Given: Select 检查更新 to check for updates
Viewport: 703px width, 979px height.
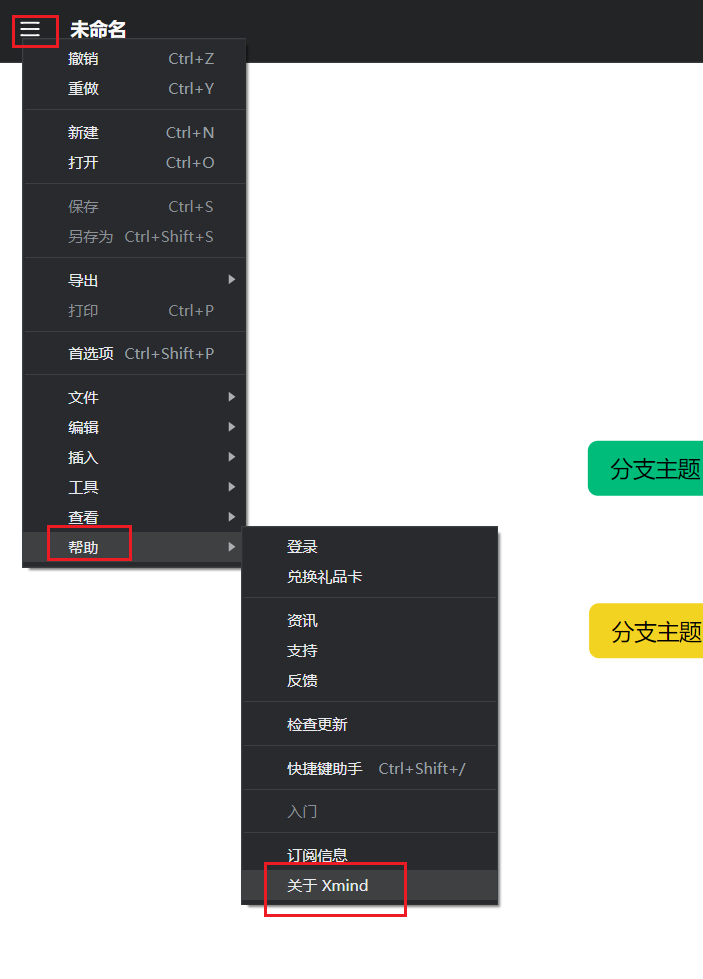Looking at the screenshot, I should pyautogui.click(x=370, y=724).
